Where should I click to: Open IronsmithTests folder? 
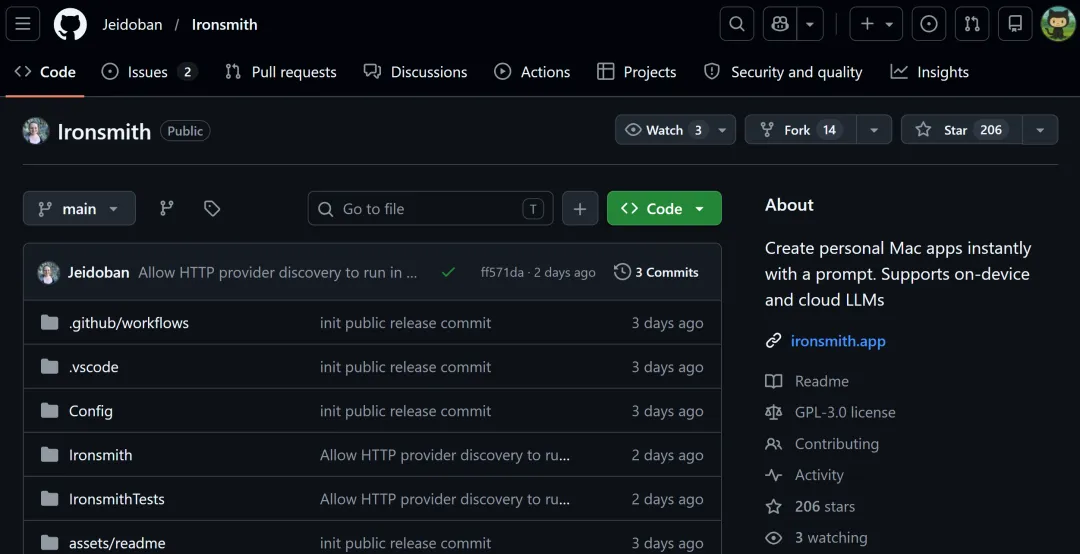click(x=116, y=499)
